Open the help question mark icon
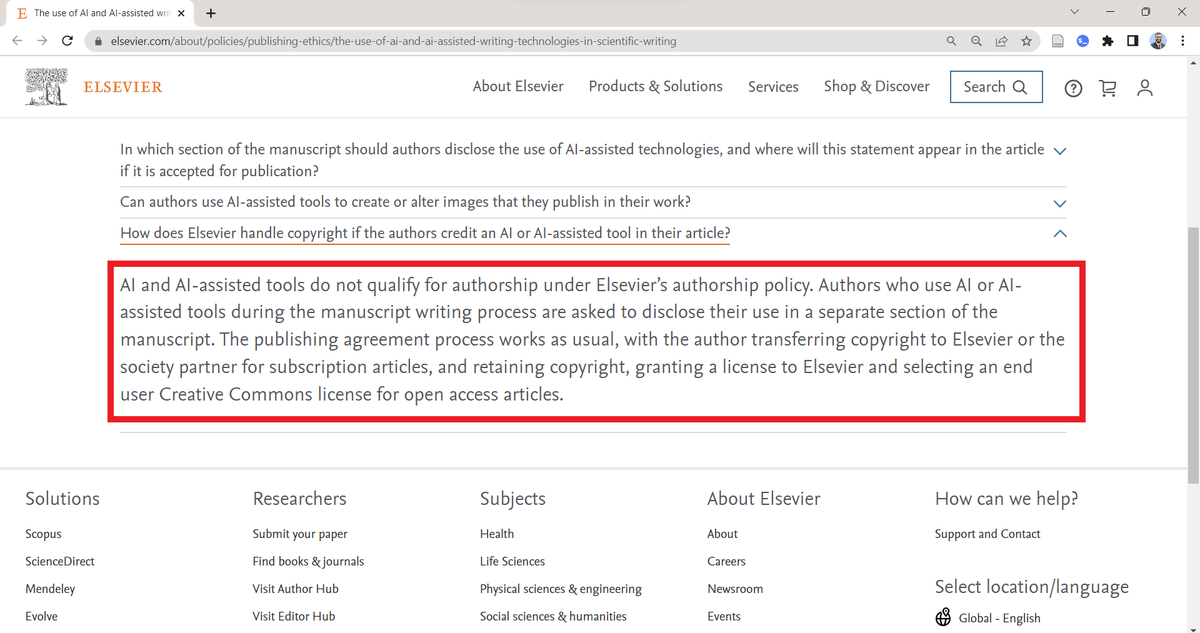This screenshot has width=1200, height=633. 1073,88
